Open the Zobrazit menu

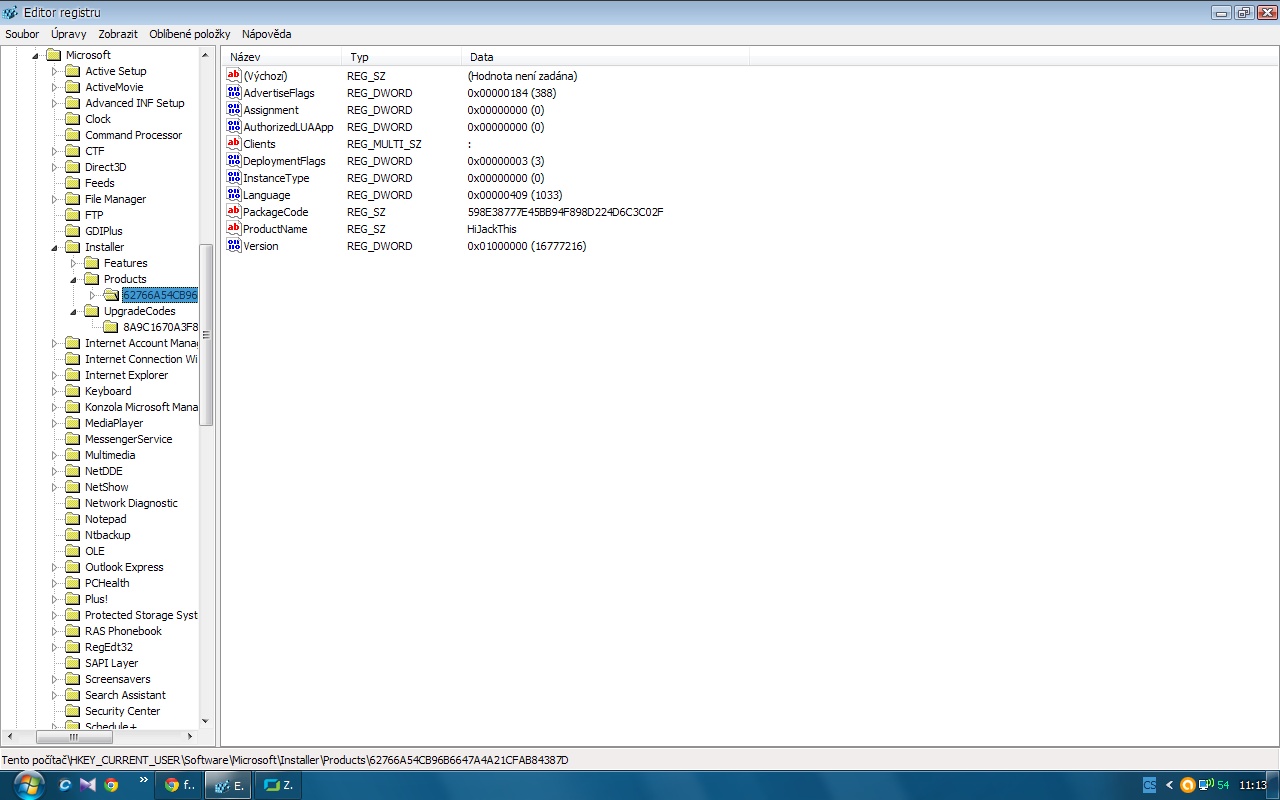click(x=118, y=34)
